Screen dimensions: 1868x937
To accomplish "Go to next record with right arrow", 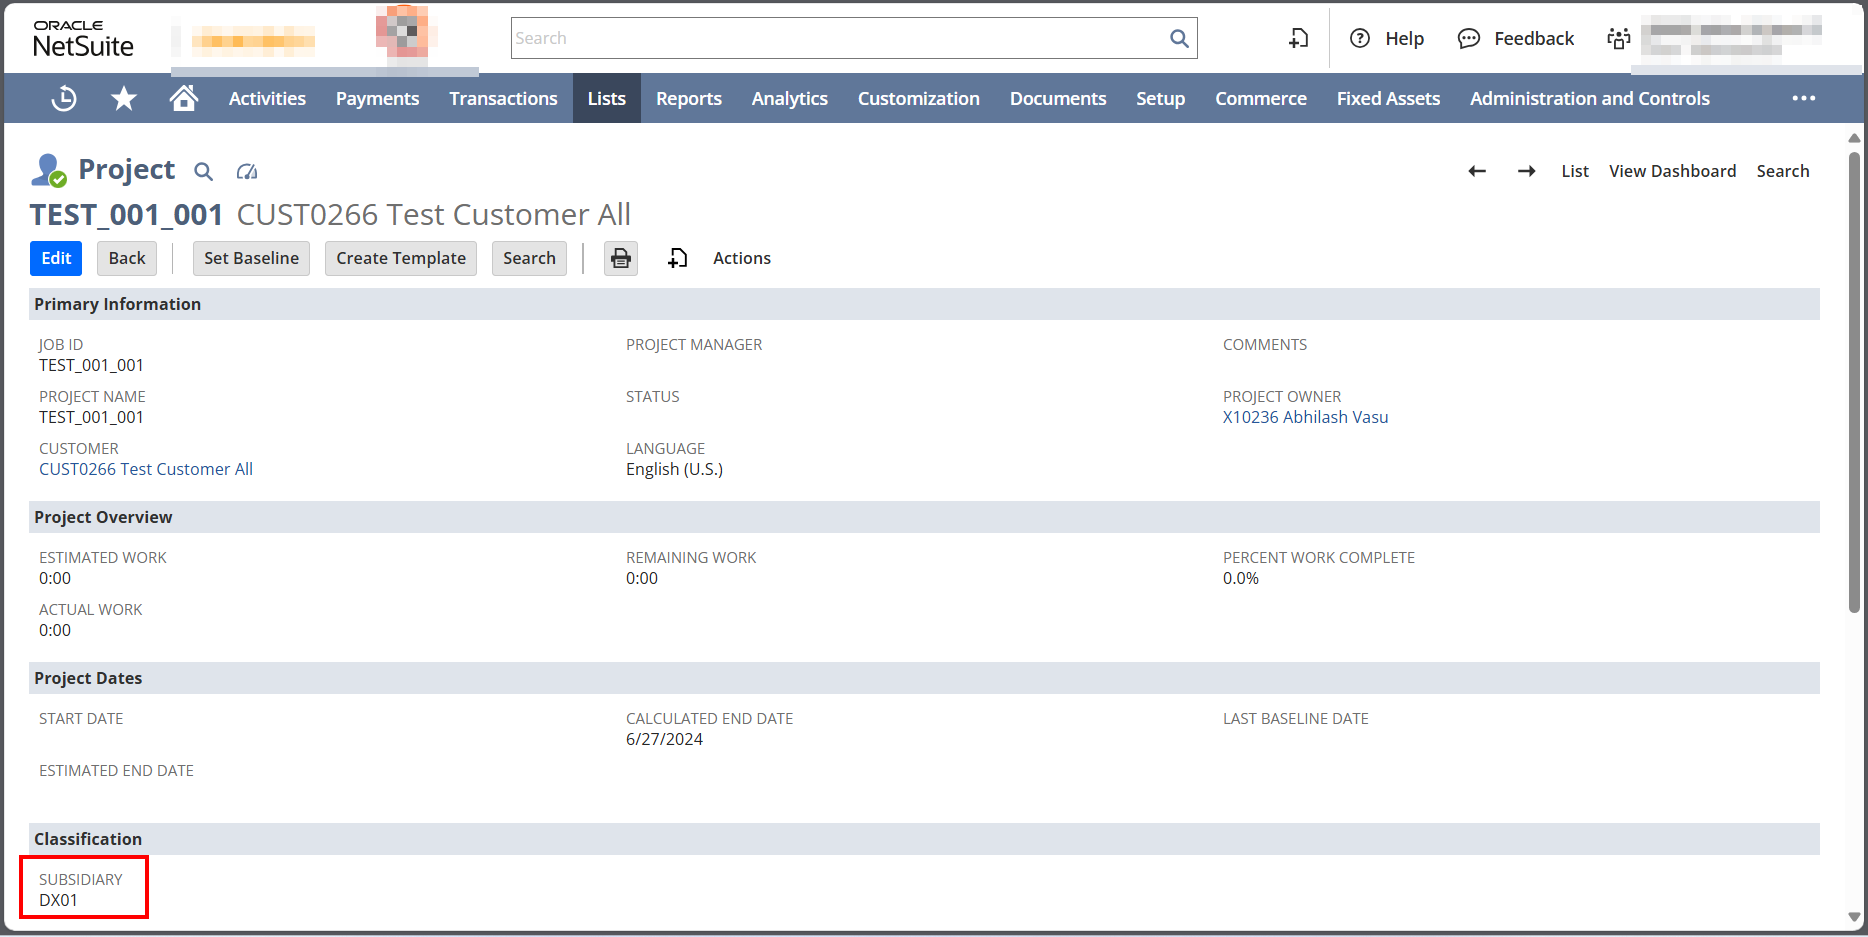I will 1526,171.
